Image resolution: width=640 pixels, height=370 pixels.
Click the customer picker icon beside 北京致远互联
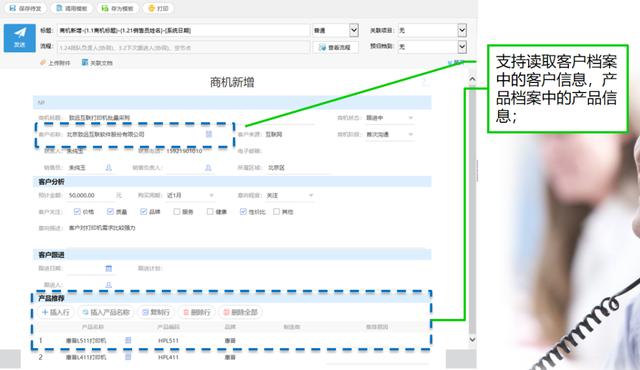(209, 134)
